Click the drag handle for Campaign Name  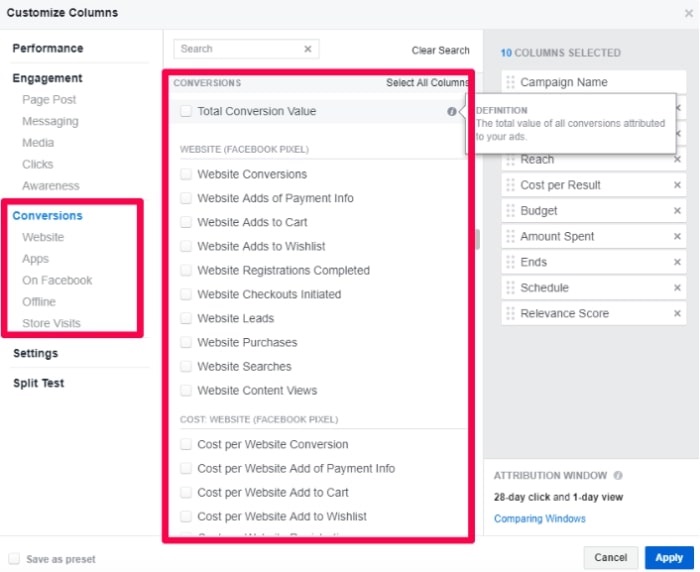(x=510, y=82)
